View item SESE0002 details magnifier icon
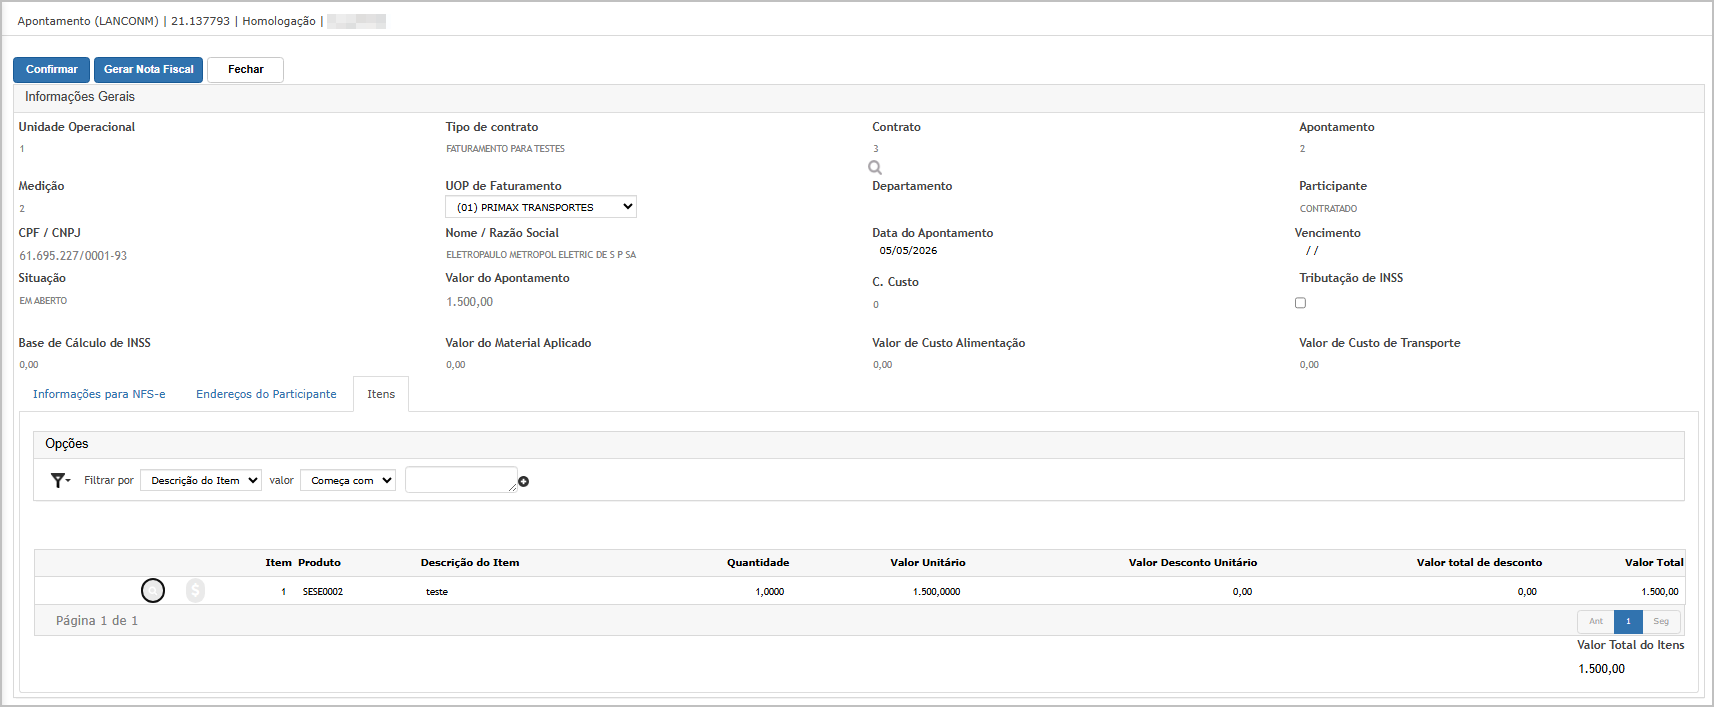Viewport: 1714px width, 707px height. click(x=153, y=591)
